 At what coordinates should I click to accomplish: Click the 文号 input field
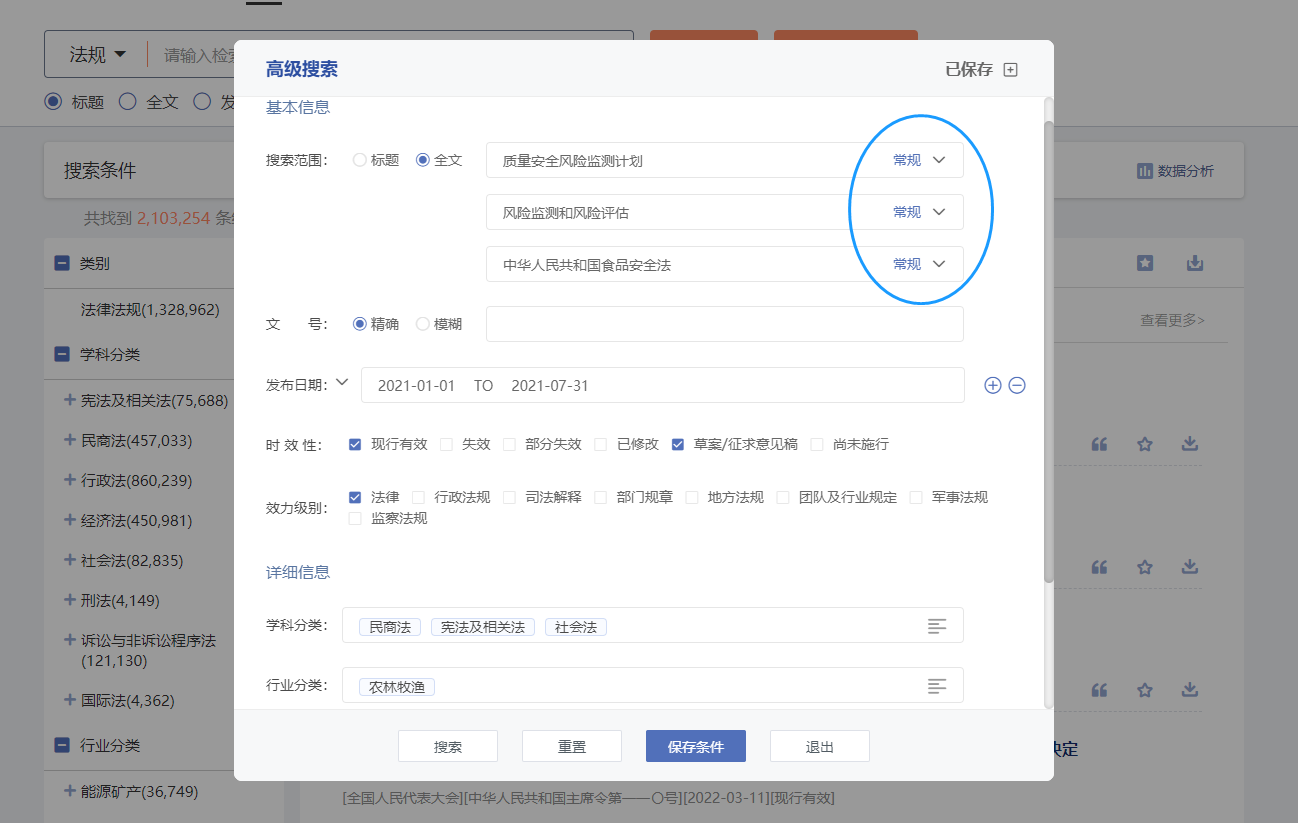(x=724, y=324)
